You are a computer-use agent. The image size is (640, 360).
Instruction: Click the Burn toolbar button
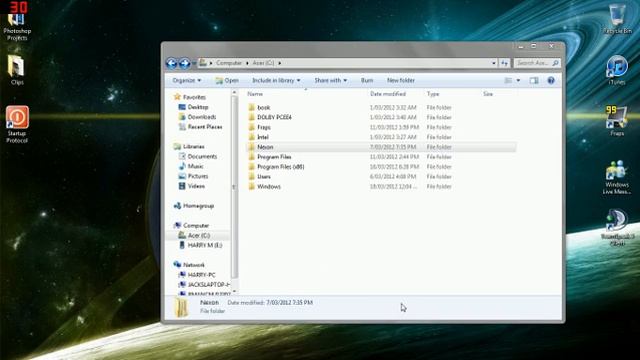coord(367,80)
